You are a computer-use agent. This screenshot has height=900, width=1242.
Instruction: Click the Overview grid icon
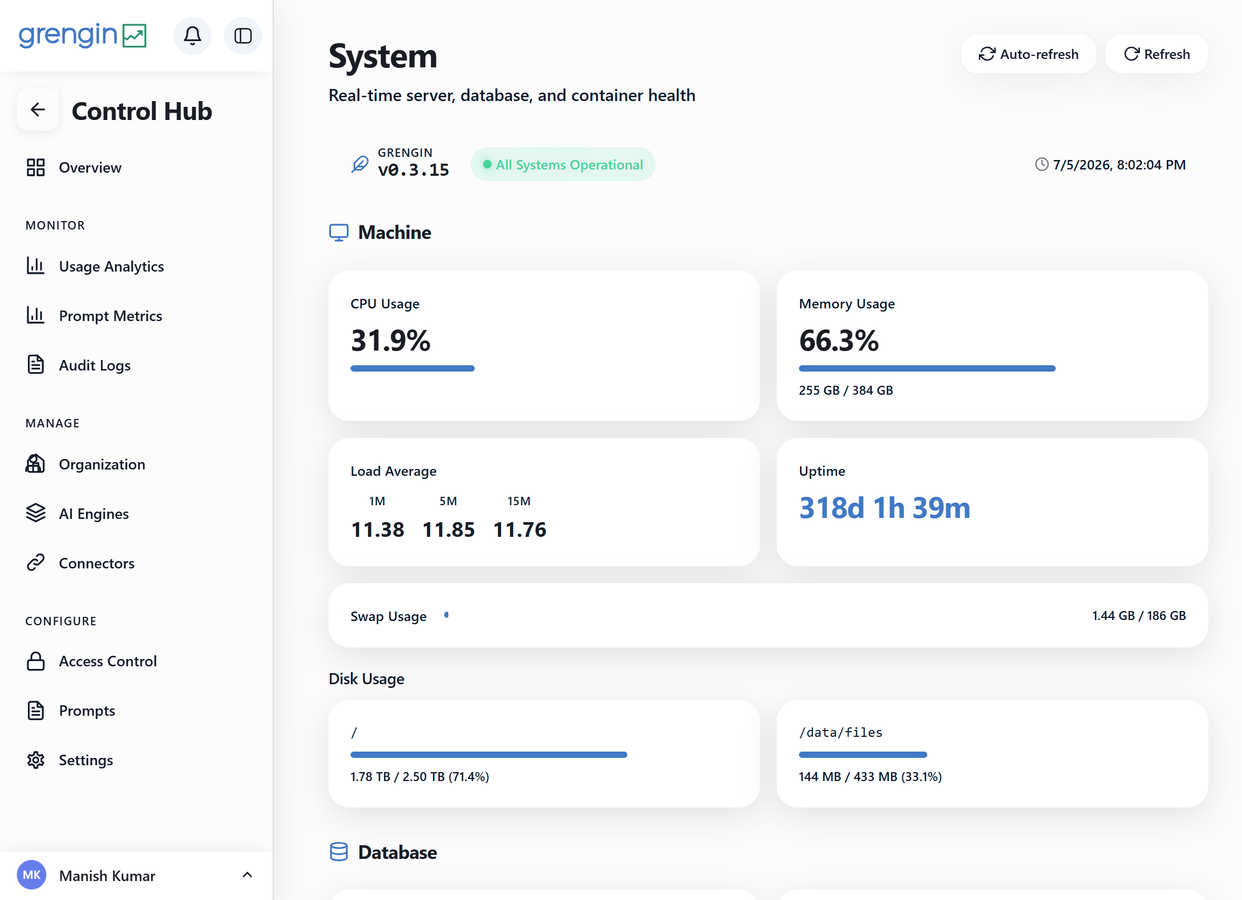click(x=36, y=167)
